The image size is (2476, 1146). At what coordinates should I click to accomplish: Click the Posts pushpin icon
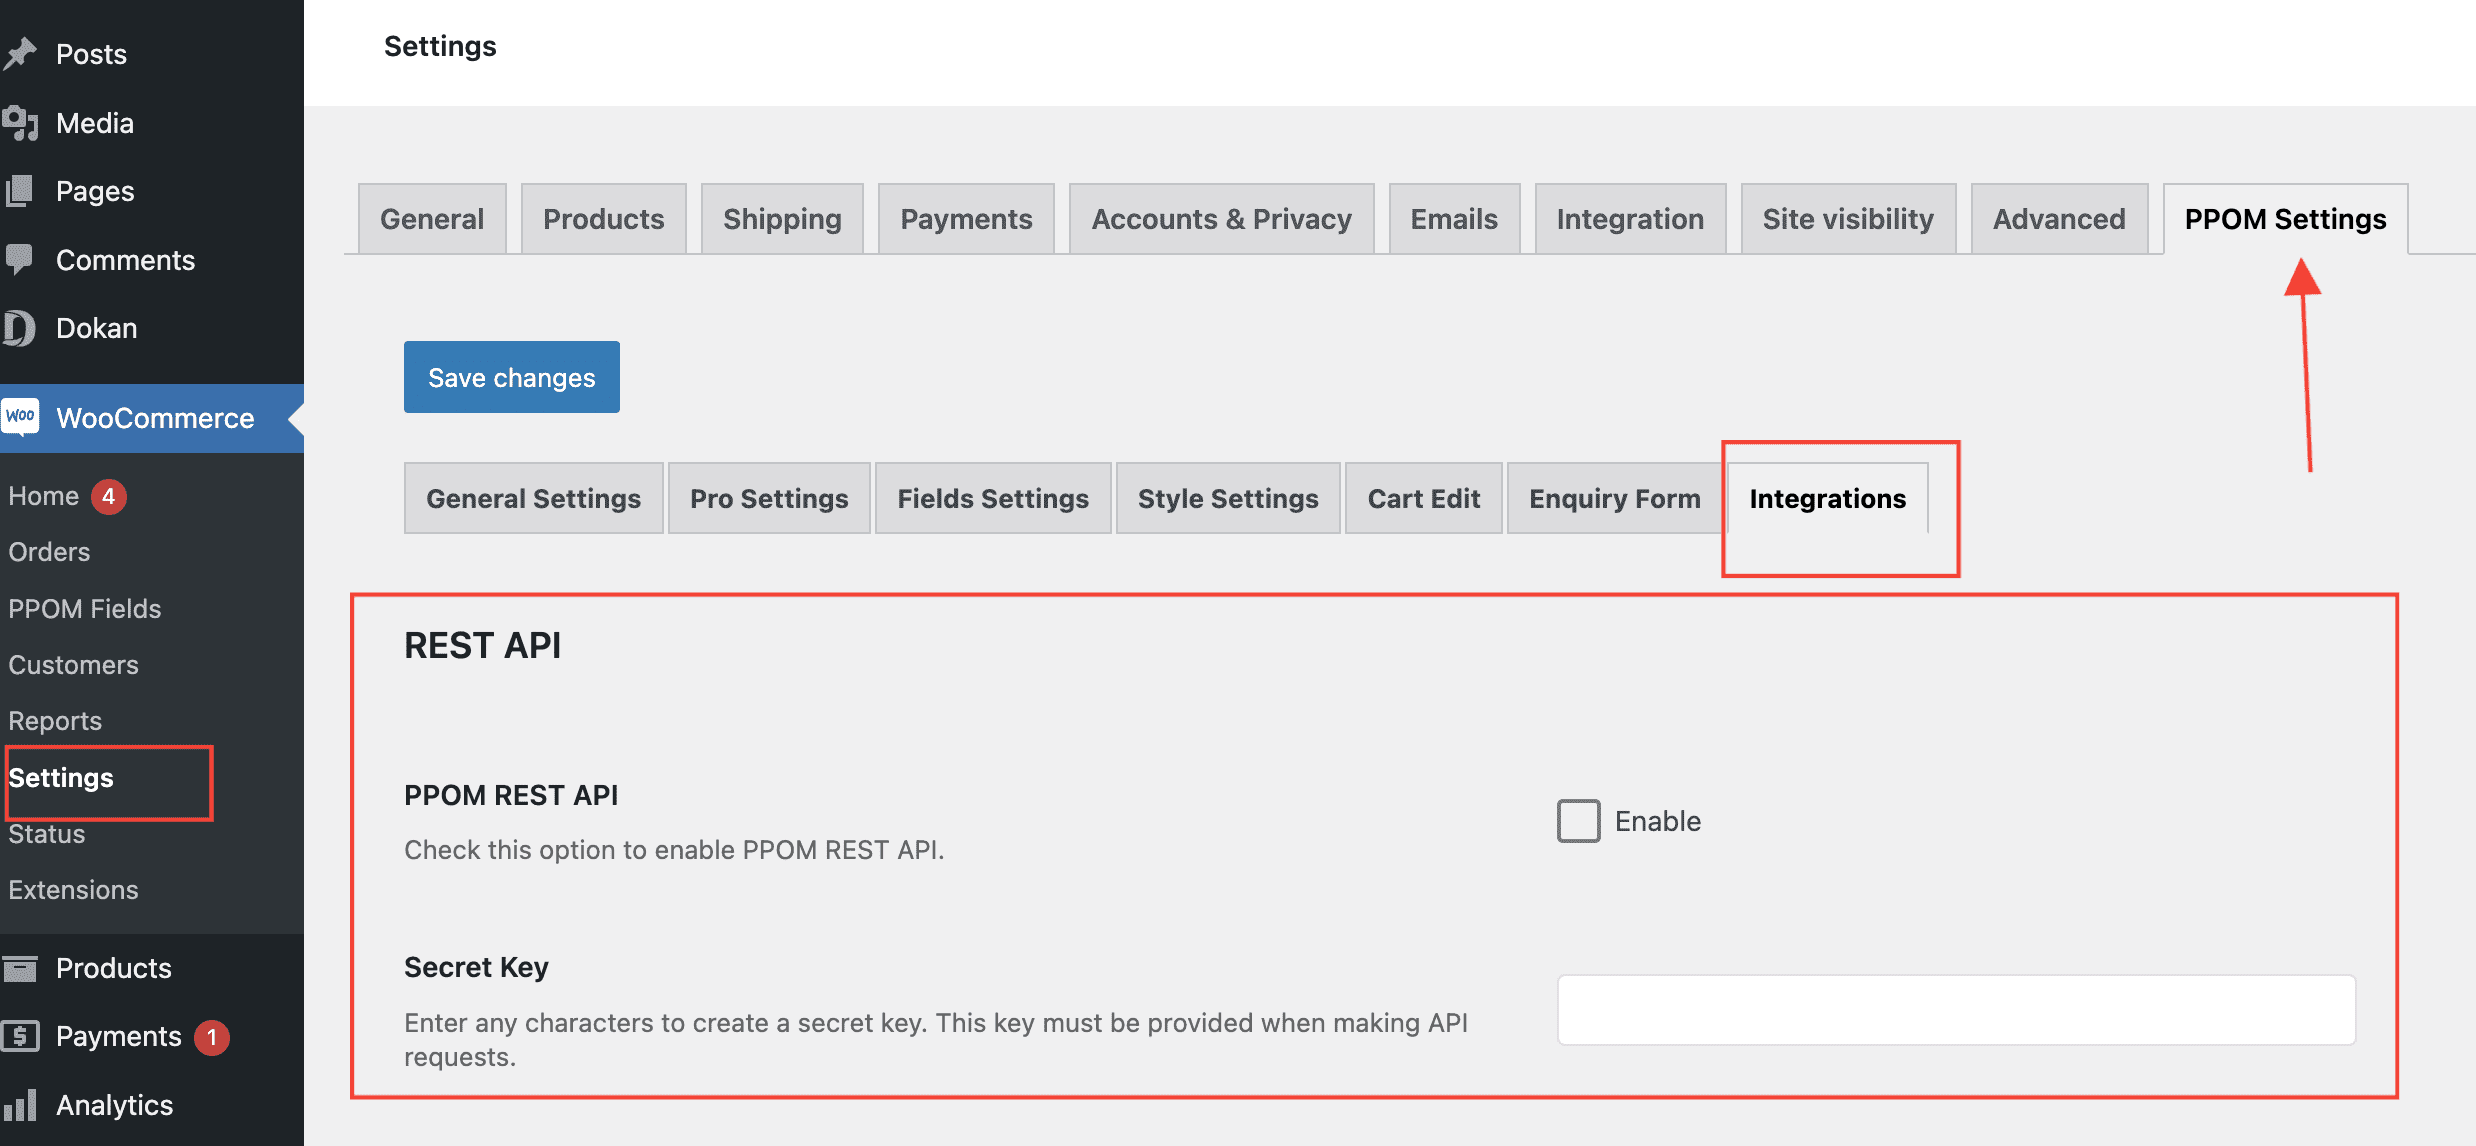point(20,54)
